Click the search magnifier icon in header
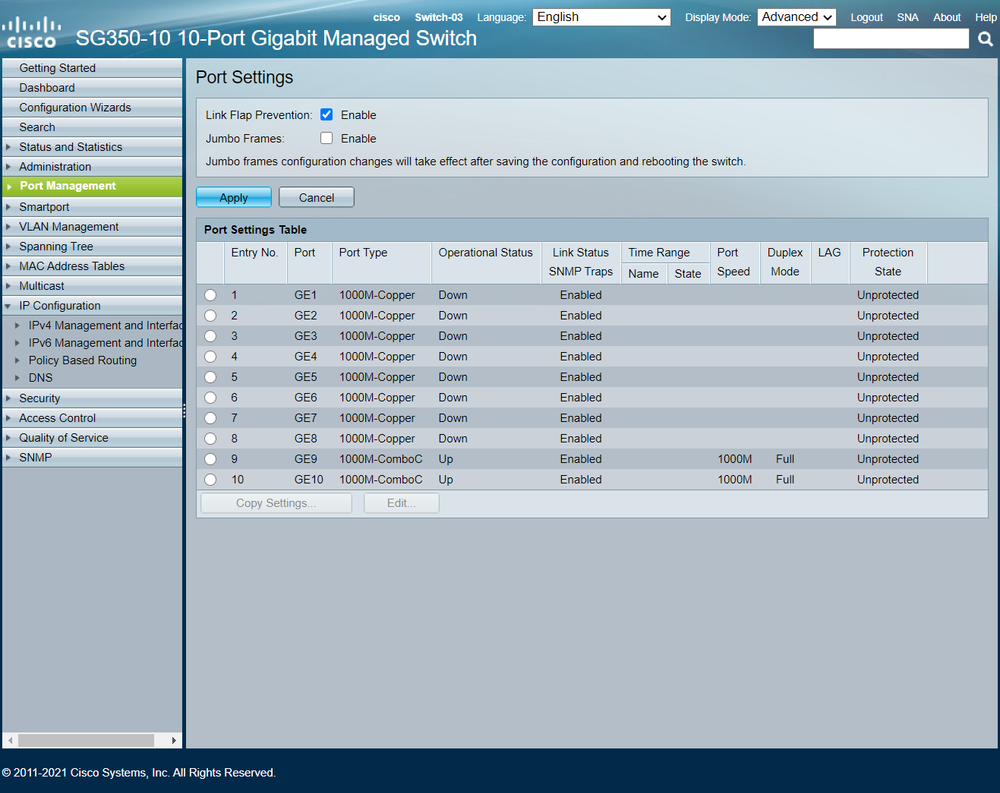The width and height of the screenshot is (1000, 793). pos(985,39)
